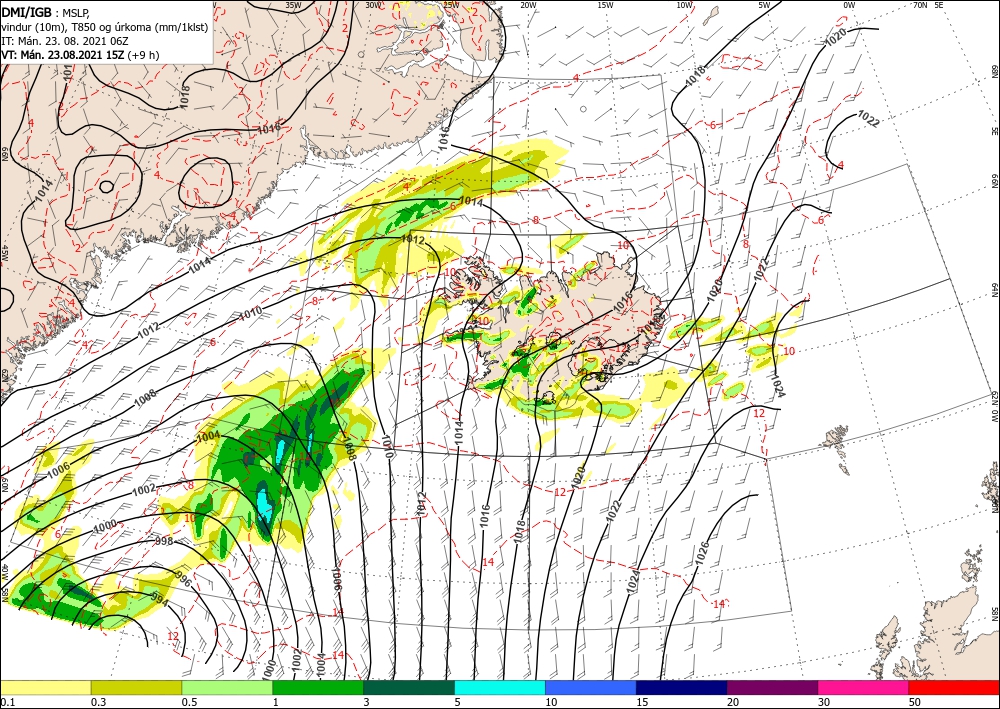This screenshot has width=1000, height=709.
Task: Click the cyan 5–10 legend swatch
Action: [x=500, y=687]
